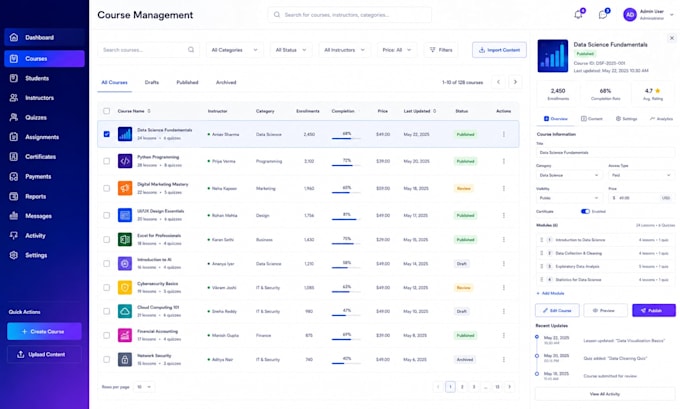Screen dimensions: 680x409
Task: Check the Python Programming row checkbox
Action: tap(106, 161)
